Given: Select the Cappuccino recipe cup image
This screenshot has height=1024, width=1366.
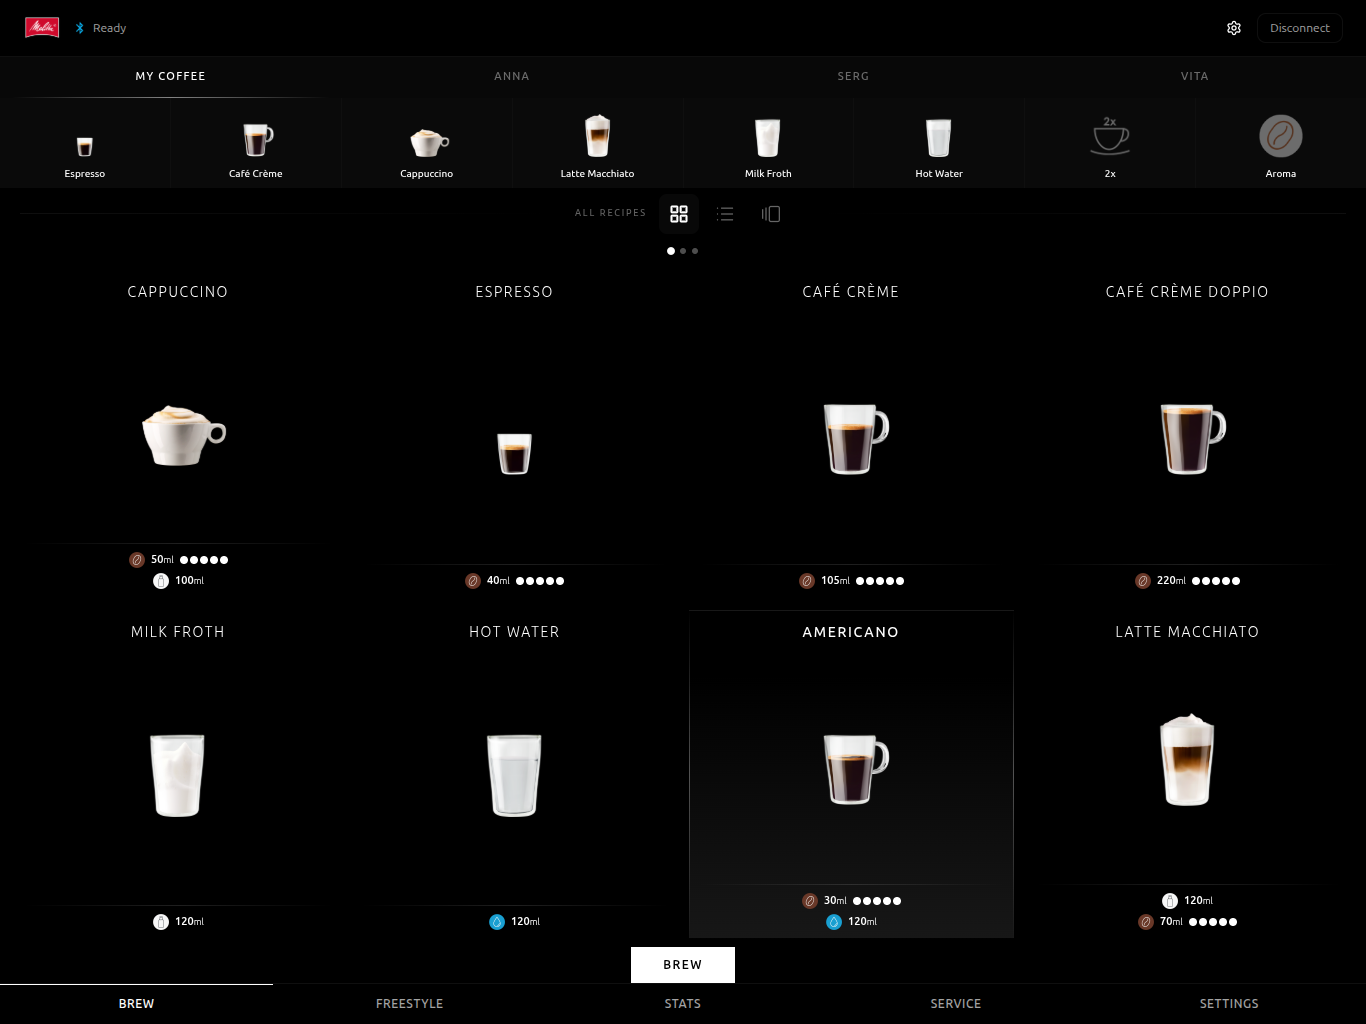Looking at the screenshot, I should (x=184, y=435).
